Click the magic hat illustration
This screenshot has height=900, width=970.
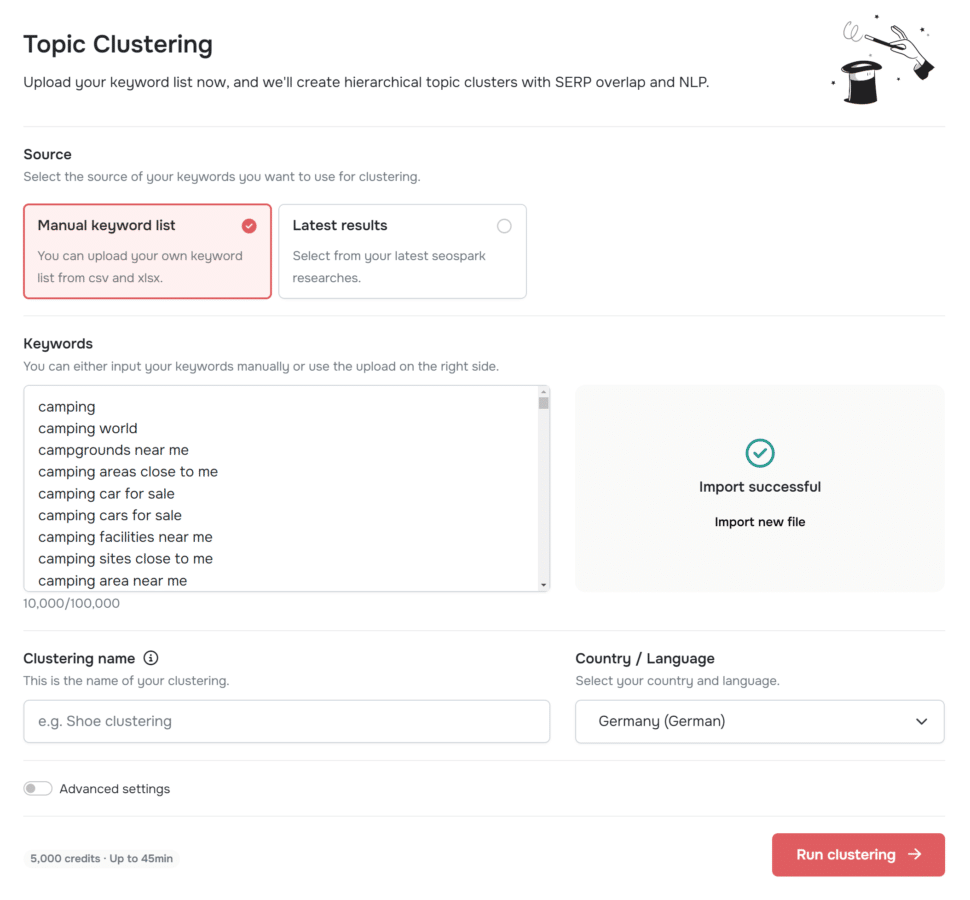[883, 60]
